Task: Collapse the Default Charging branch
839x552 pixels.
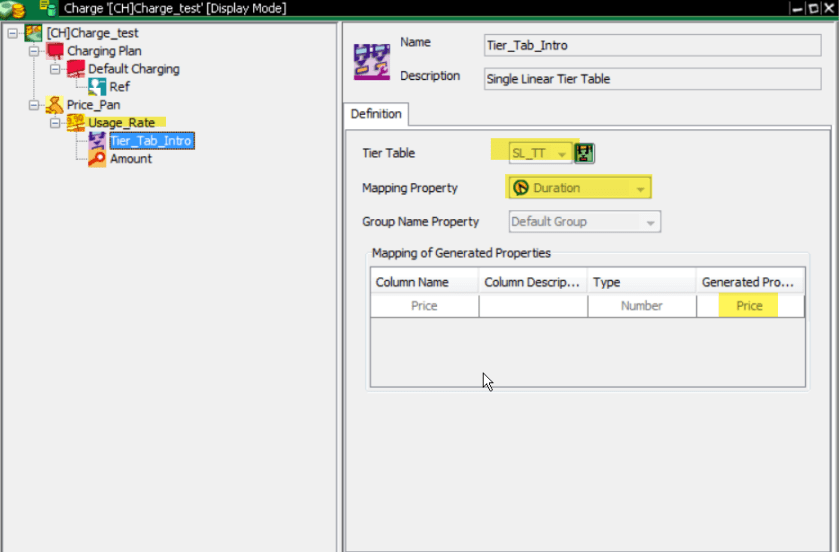Action: point(55,69)
